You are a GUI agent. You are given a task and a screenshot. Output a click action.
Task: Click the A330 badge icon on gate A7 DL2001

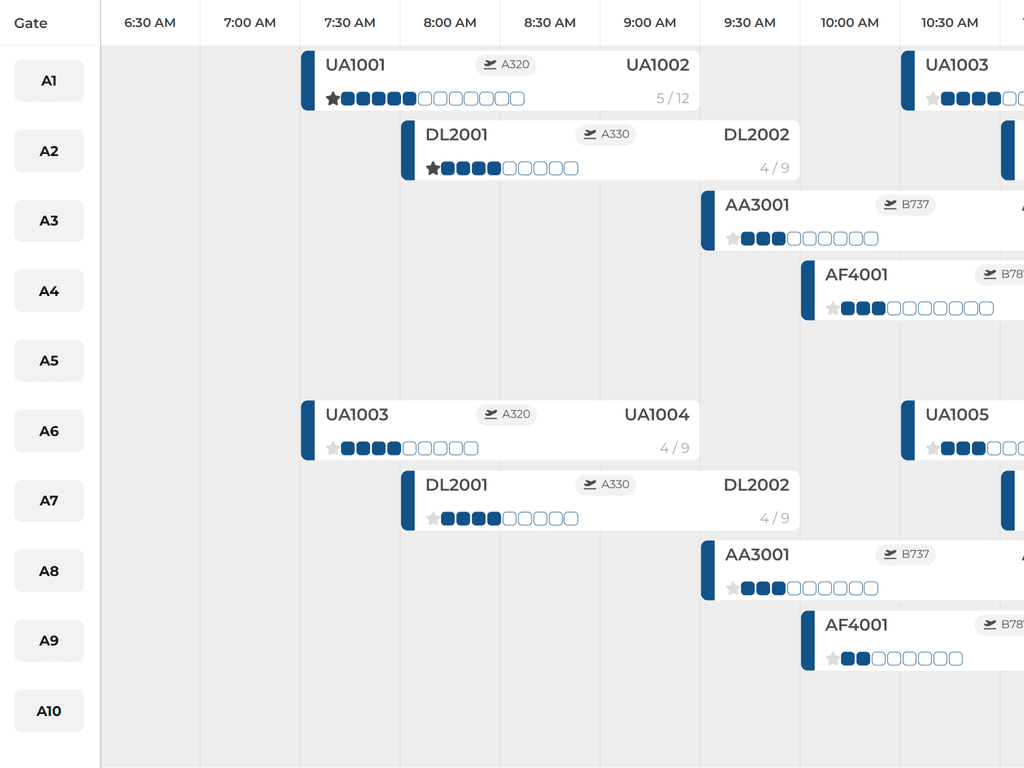point(589,484)
